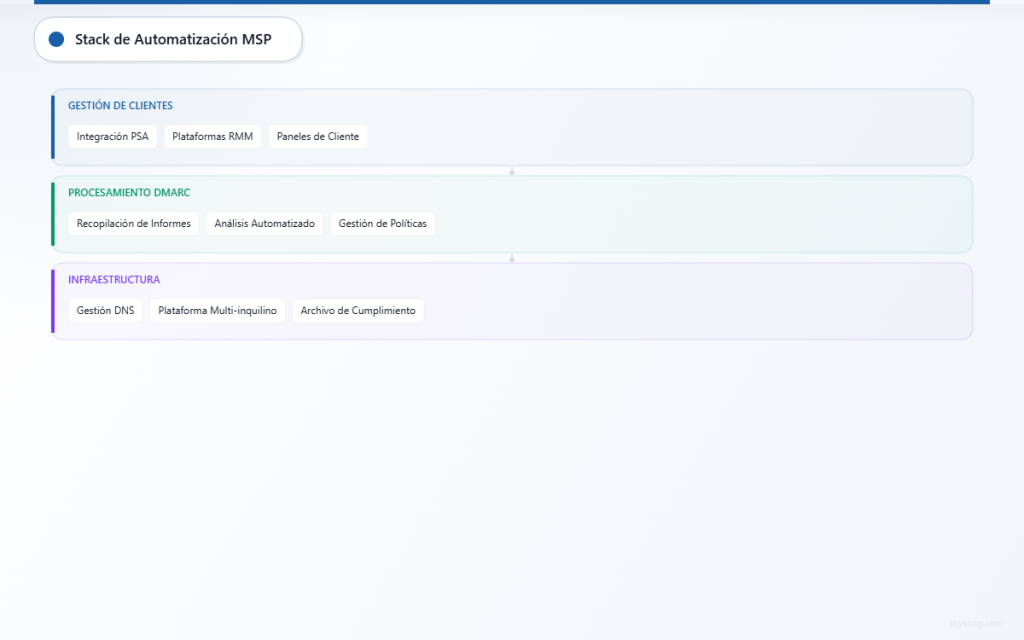Select the Plataformas RMM tag
Viewport: 1024px width, 640px height.
click(212, 136)
